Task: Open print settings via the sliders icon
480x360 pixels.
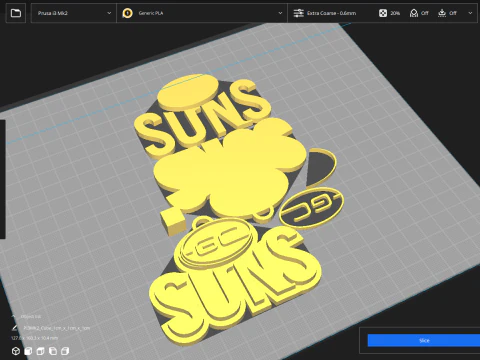Action: click(298, 13)
